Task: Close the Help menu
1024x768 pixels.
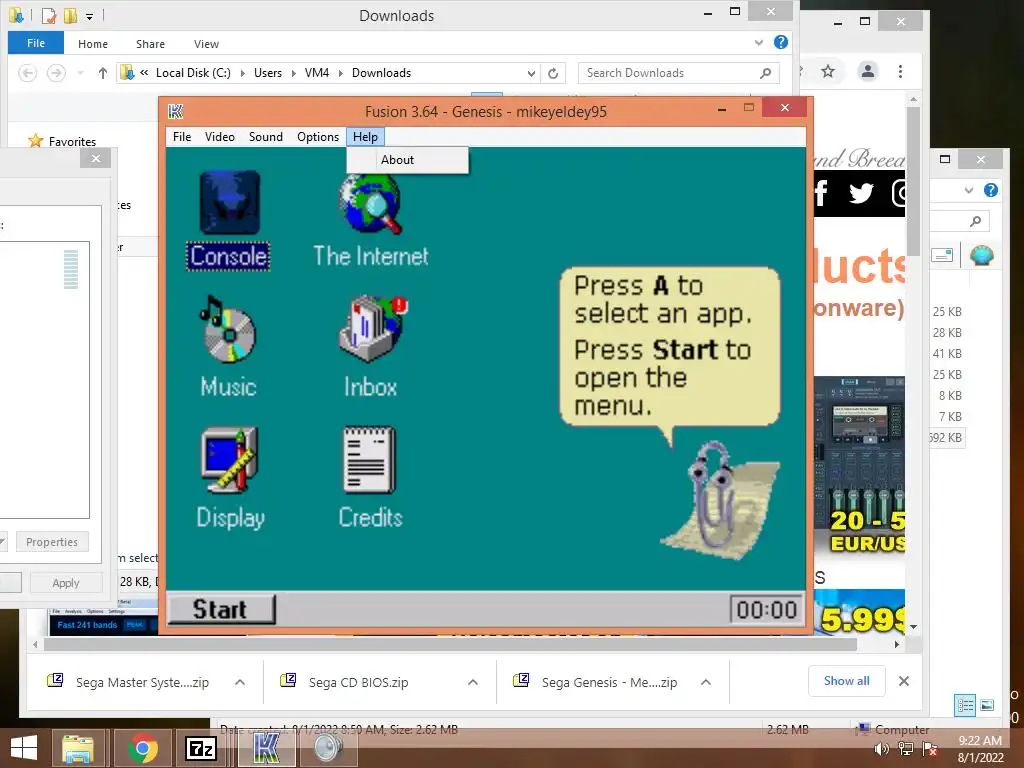Action: pos(365,137)
